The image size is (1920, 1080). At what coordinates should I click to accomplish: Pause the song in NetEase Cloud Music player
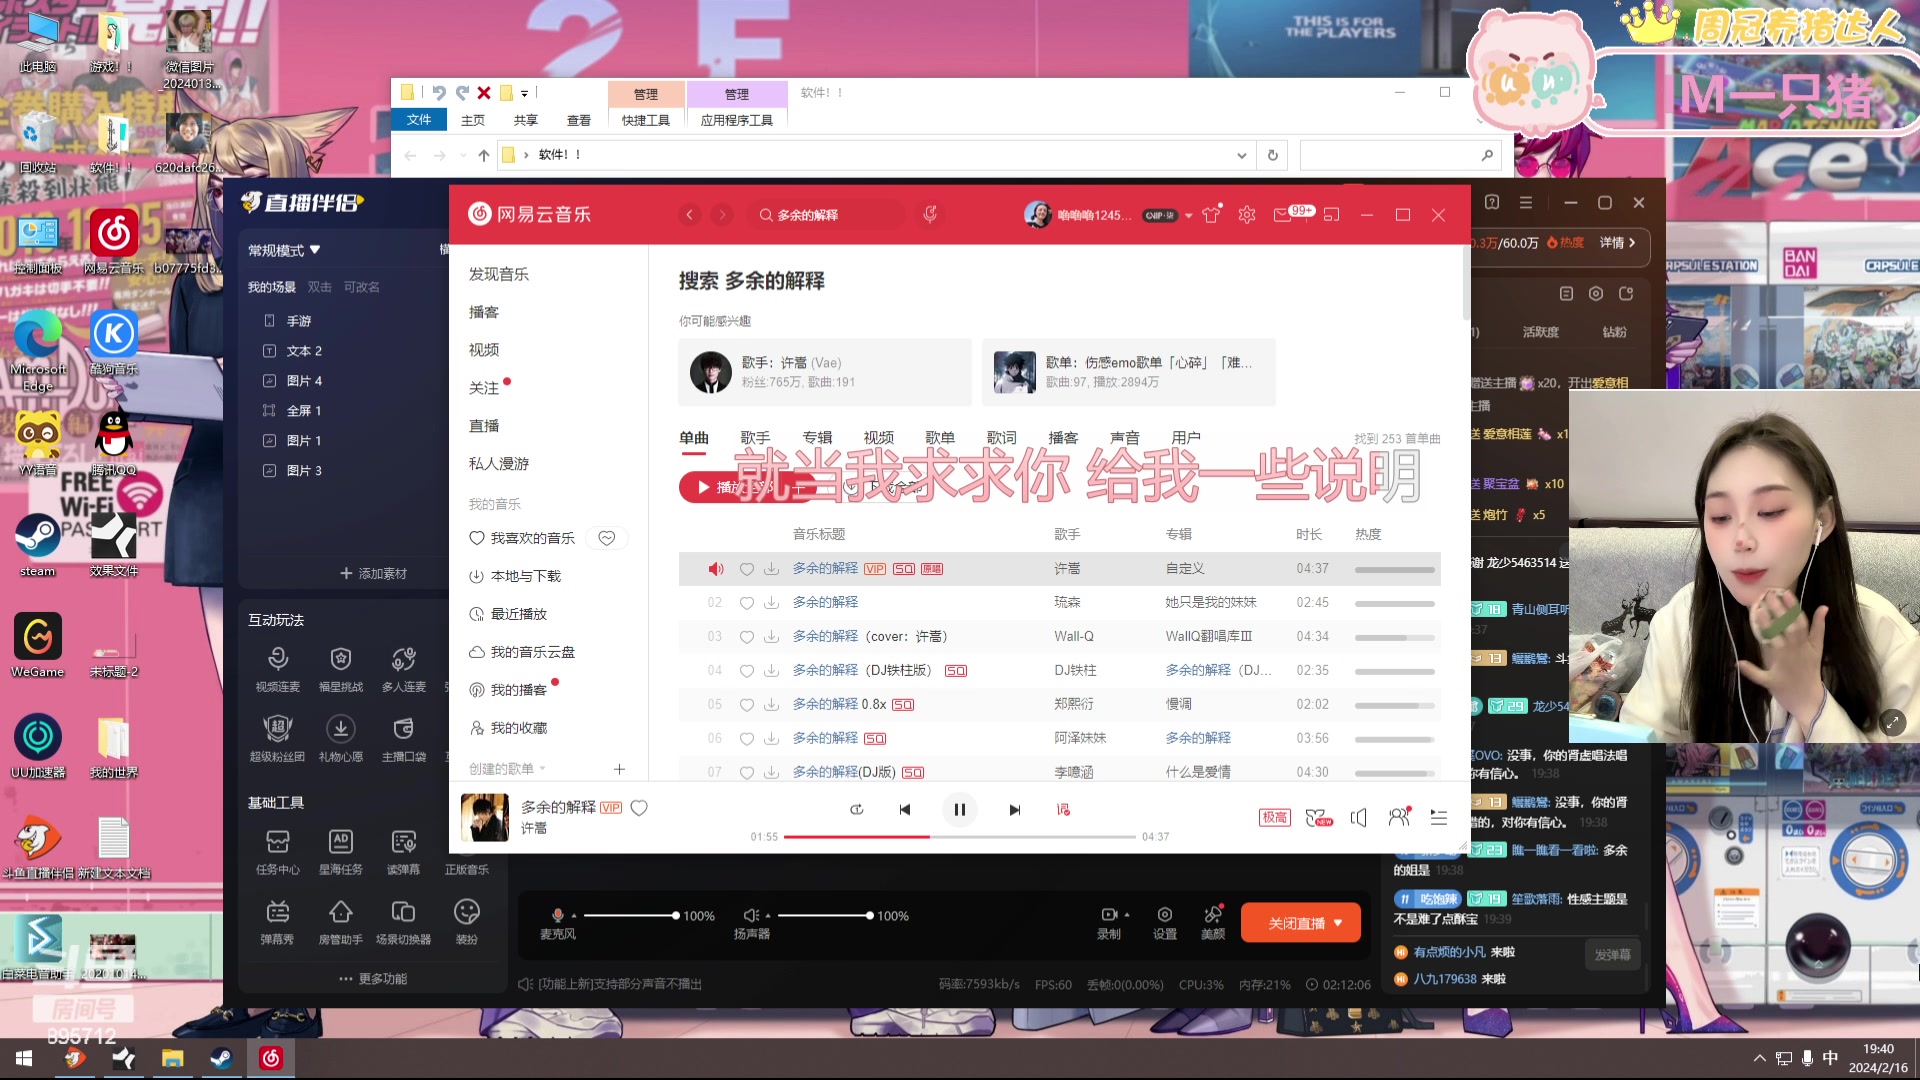pos(959,809)
